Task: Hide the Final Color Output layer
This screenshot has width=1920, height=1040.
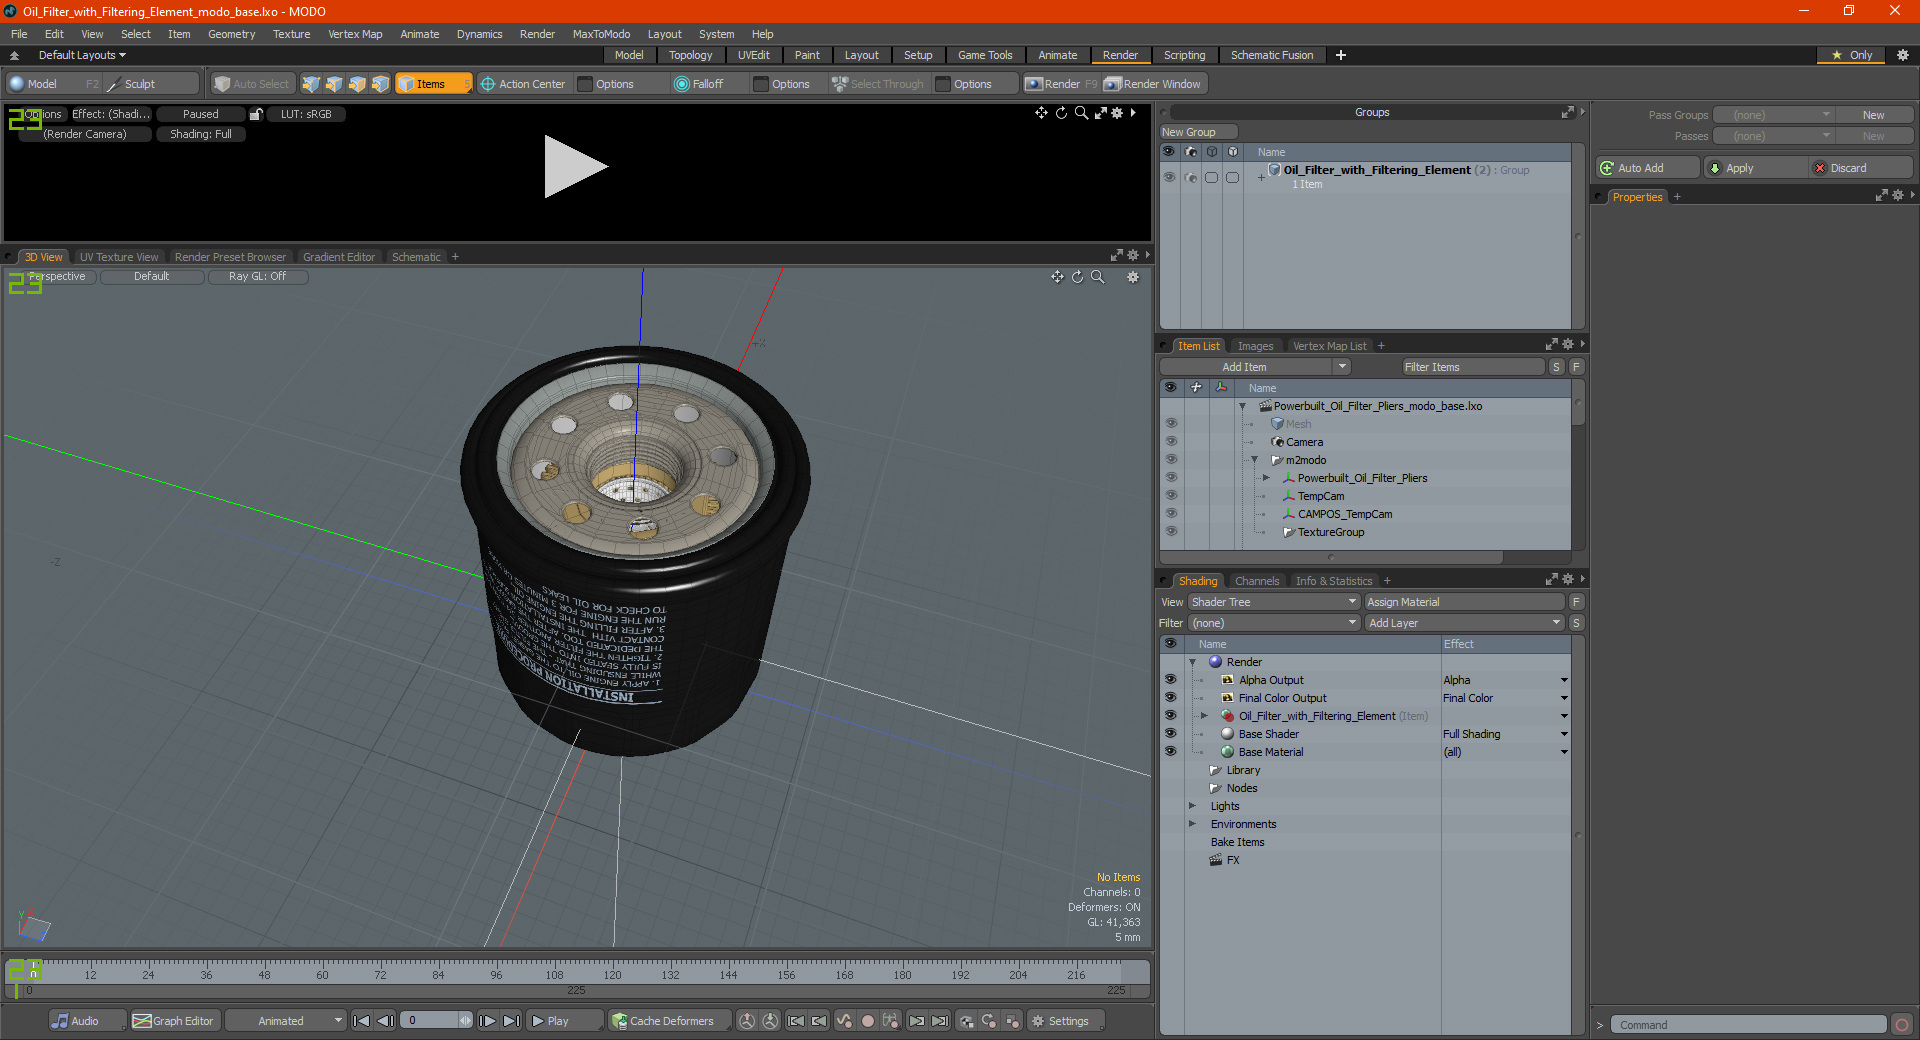Action: (1170, 698)
